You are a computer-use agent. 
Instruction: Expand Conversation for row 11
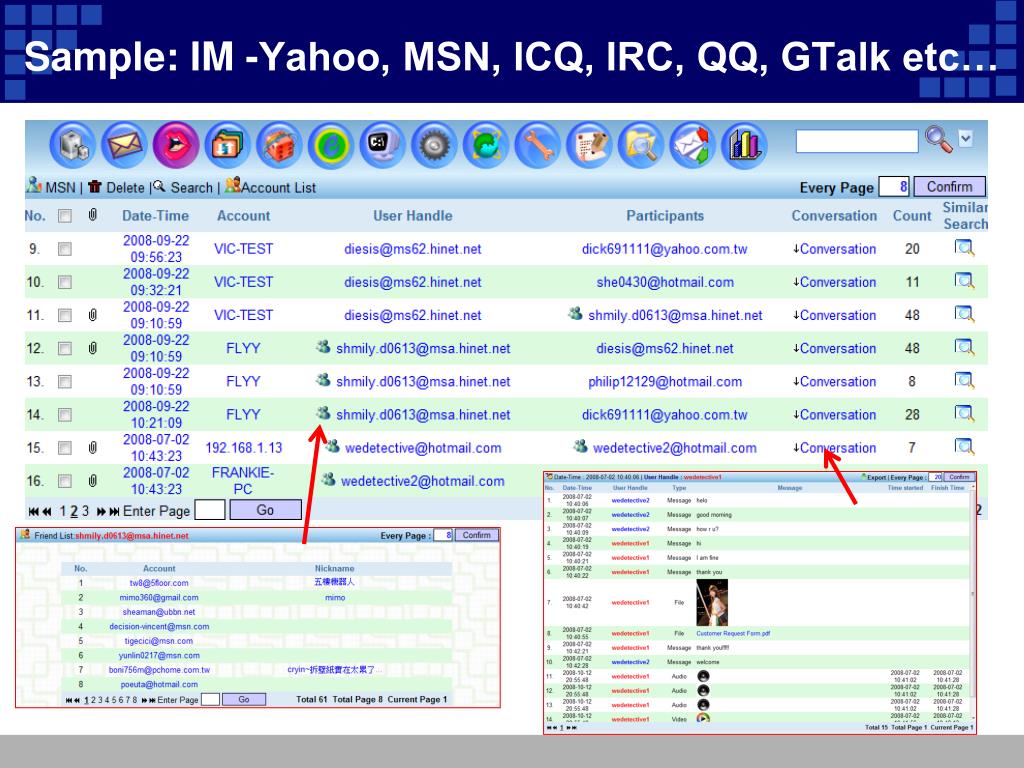pyautogui.click(x=835, y=315)
